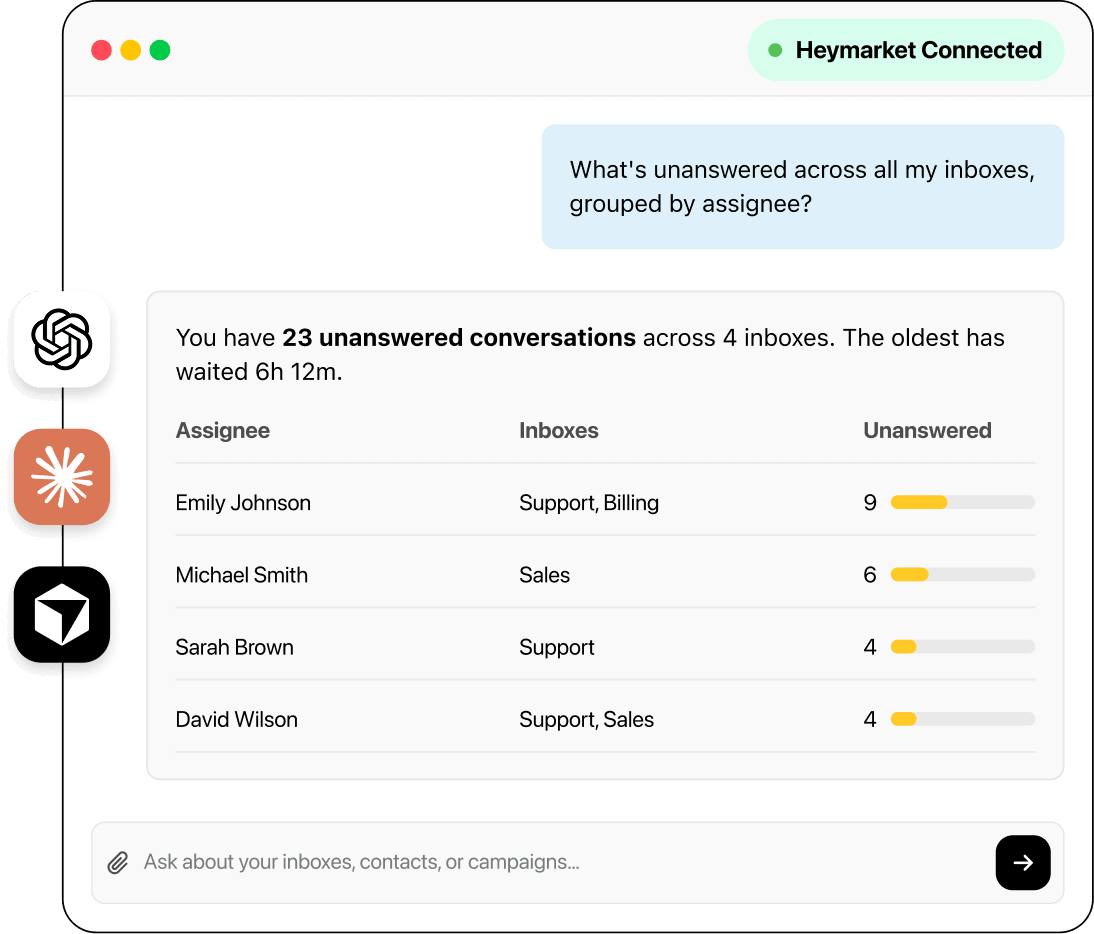Click the Inboxes column header
The height and width of the screenshot is (934, 1094).
(x=559, y=430)
